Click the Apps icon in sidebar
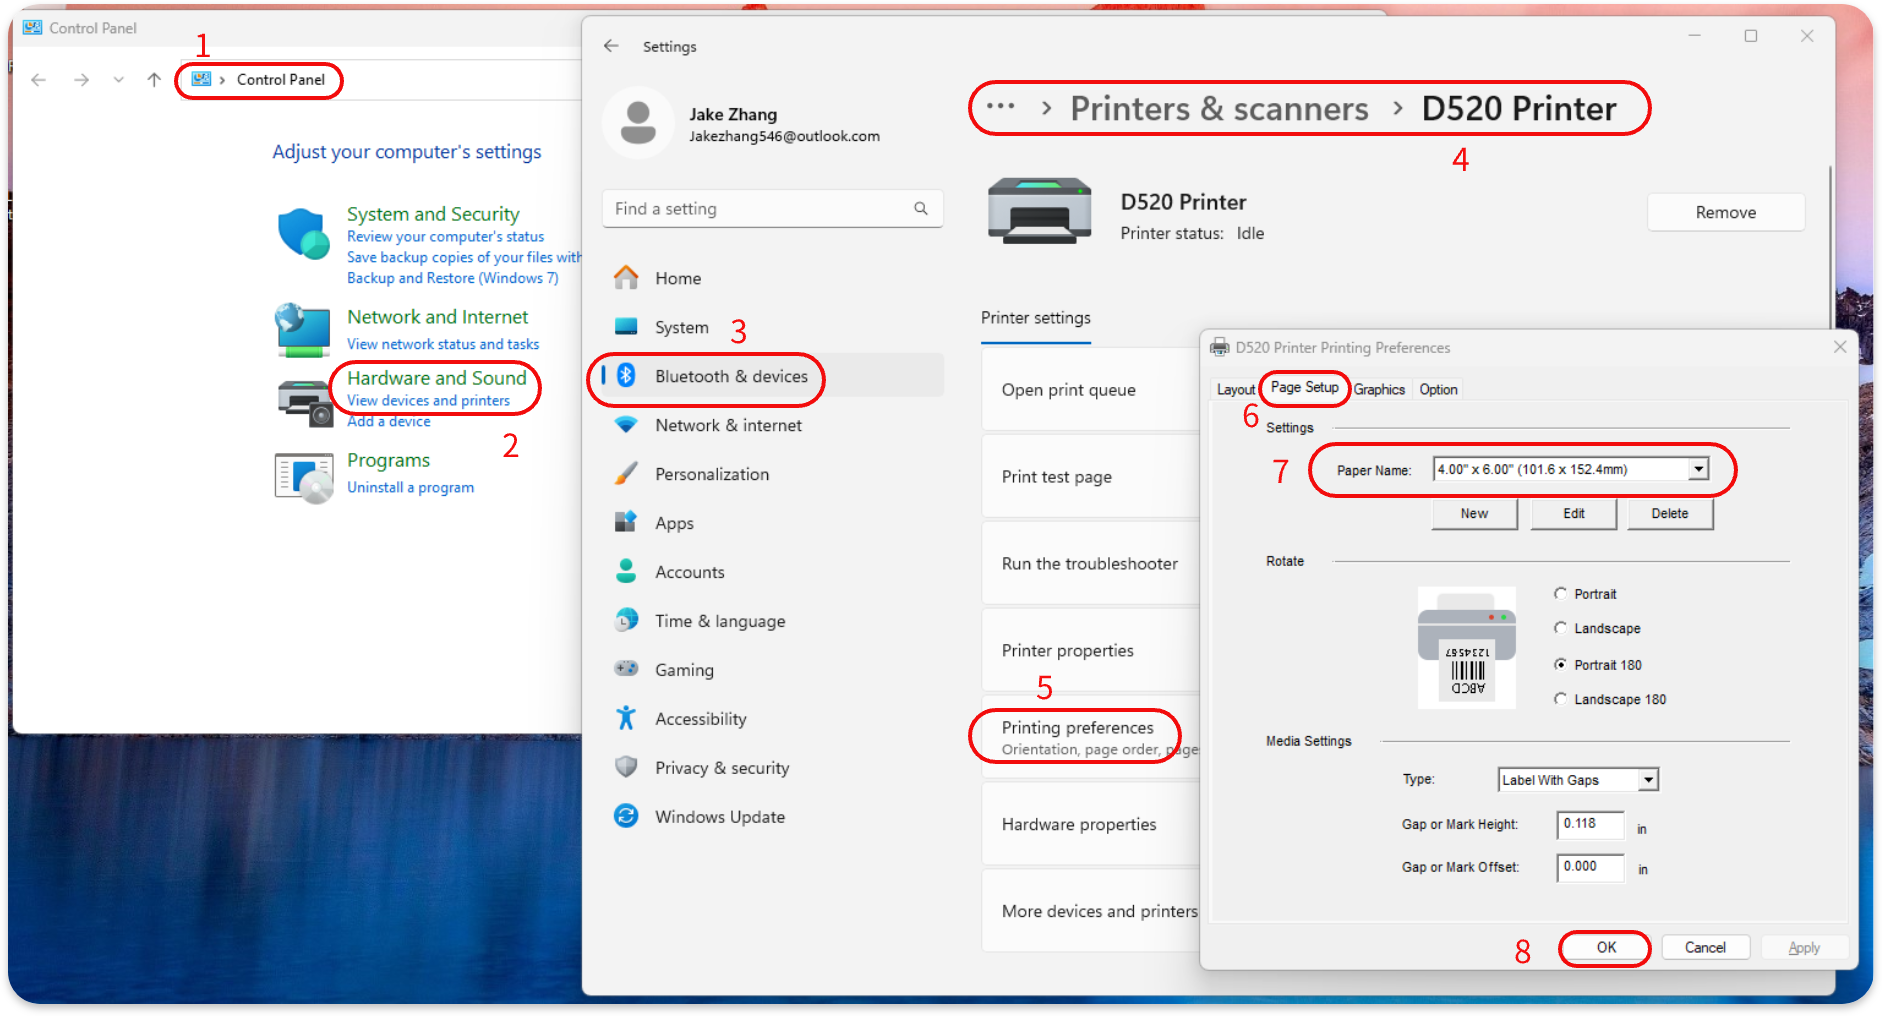The height and width of the screenshot is (1016, 1882). click(626, 522)
